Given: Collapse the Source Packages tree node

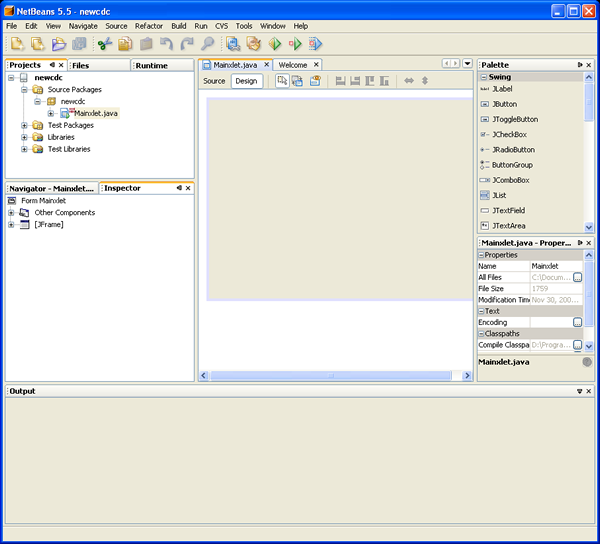Looking at the screenshot, I should tap(25, 90).
